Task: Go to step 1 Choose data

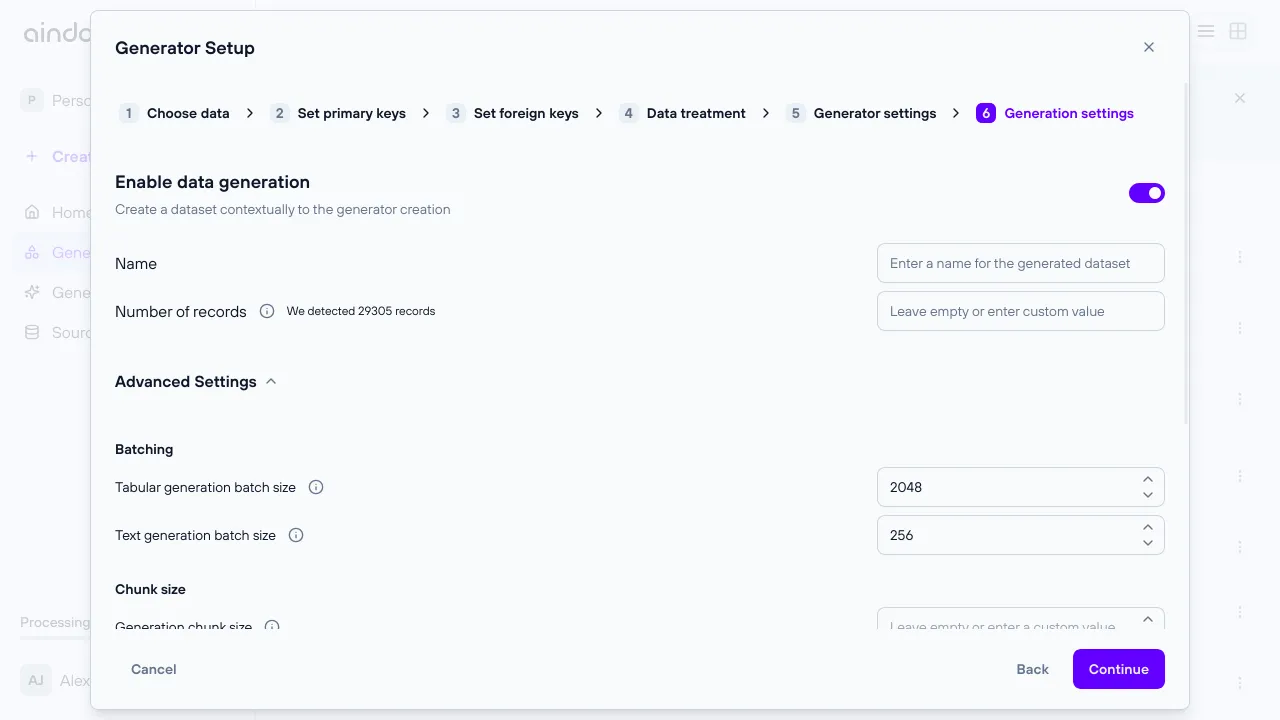Action: [x=174, y=113]
